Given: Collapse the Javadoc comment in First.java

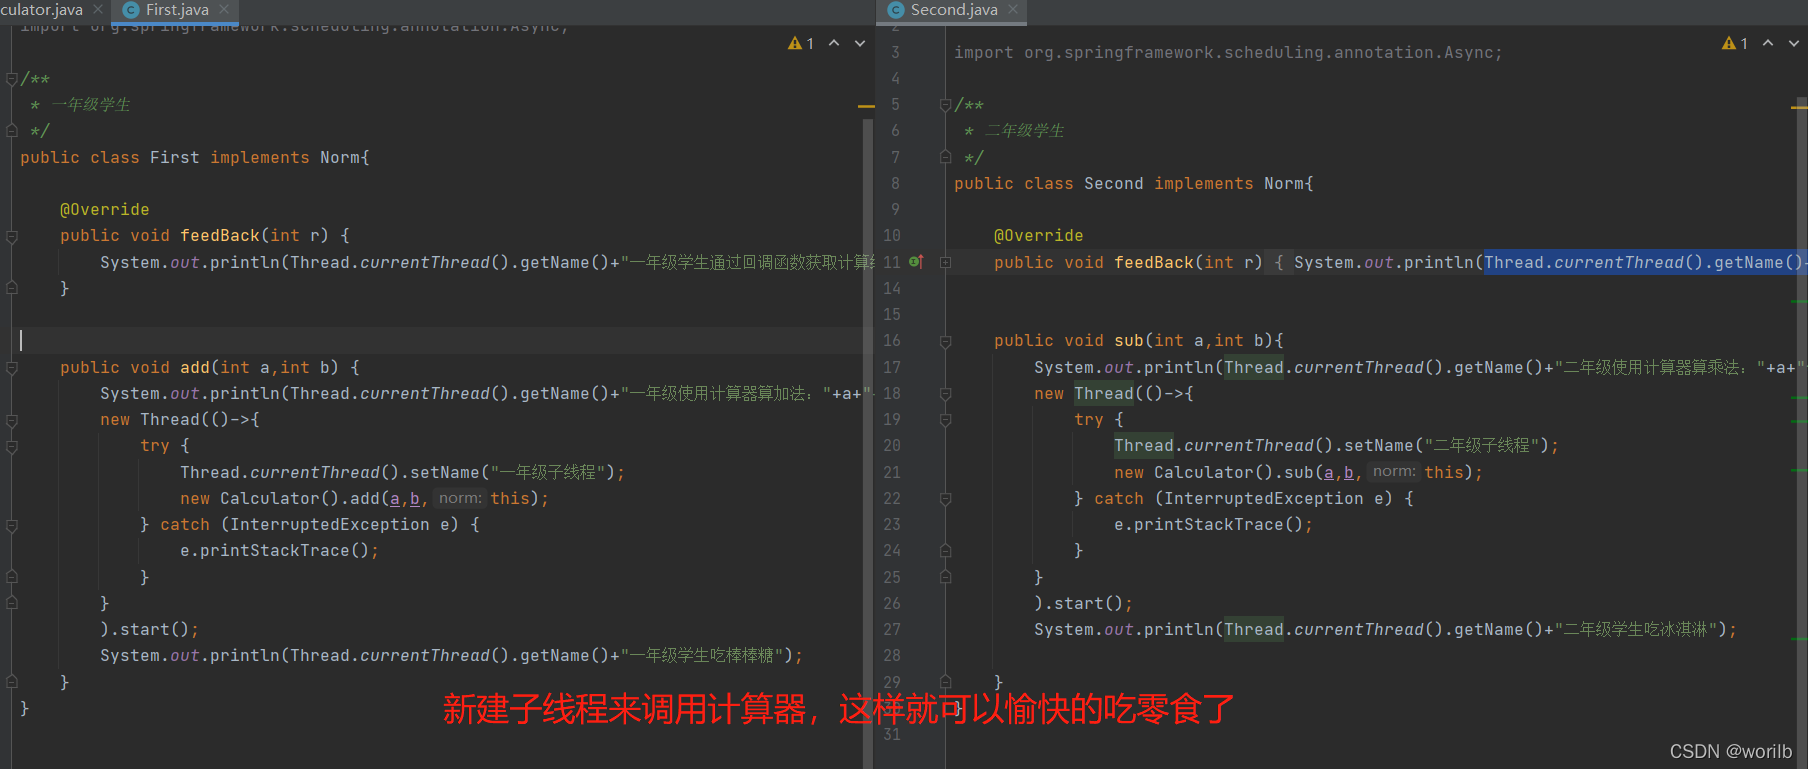Looking at the screenshot, I should click(12, 79).
